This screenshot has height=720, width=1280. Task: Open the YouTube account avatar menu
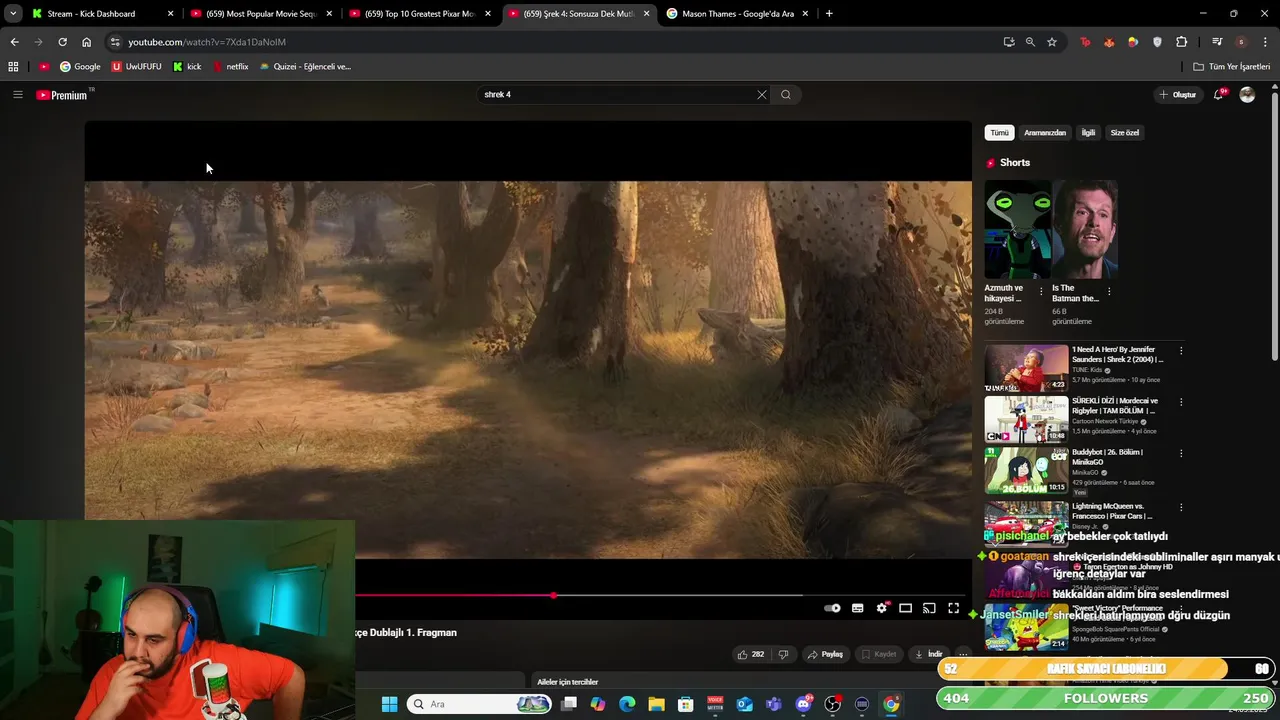click(1247, 95)
